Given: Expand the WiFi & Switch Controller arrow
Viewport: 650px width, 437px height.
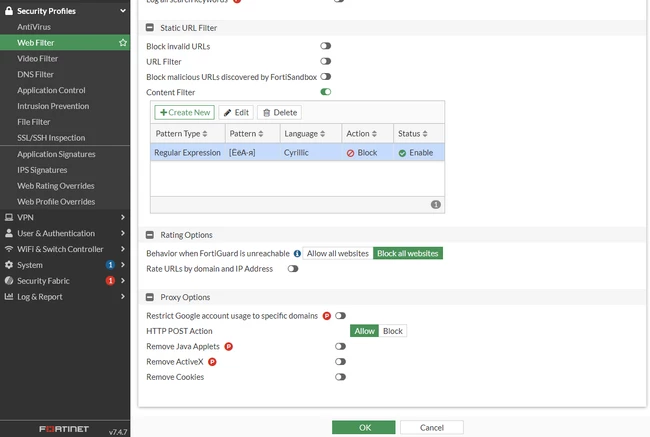Looking at the screenshot, I should click(123, 249).
